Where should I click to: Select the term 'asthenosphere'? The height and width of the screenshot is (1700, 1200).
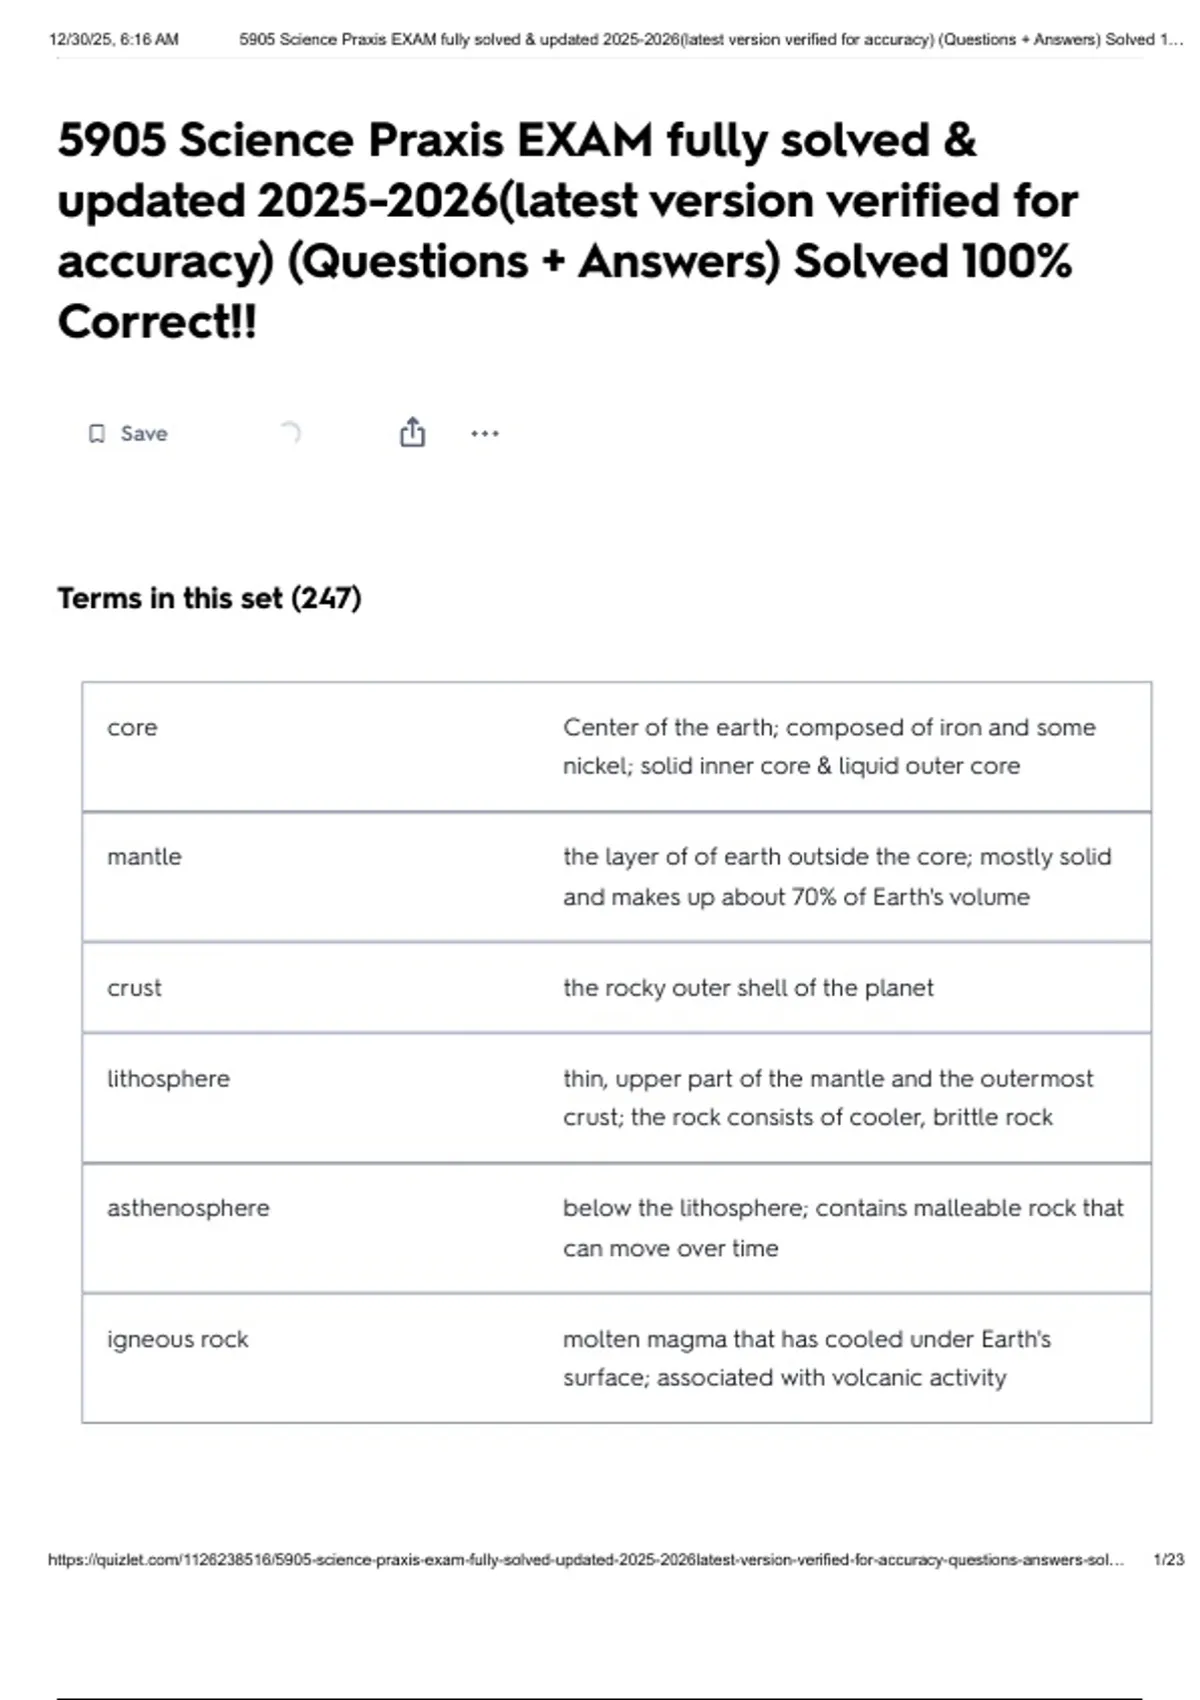tap(188, 1208)
